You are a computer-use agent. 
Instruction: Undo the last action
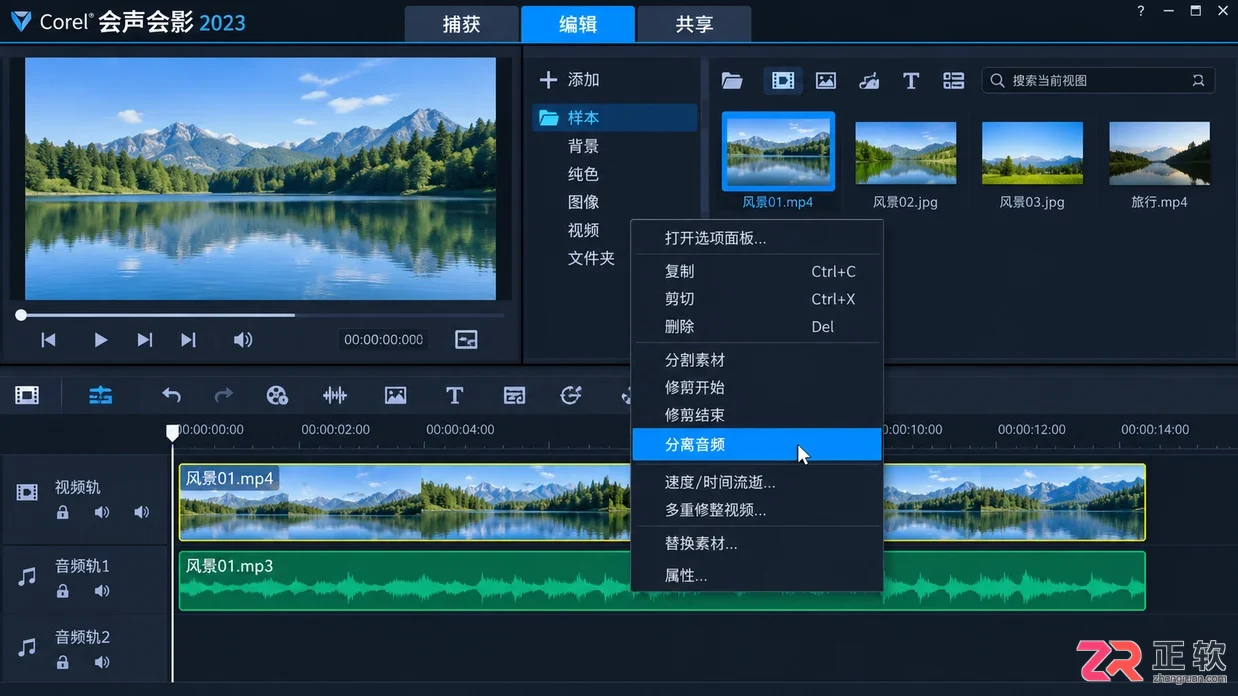(172, 396)
